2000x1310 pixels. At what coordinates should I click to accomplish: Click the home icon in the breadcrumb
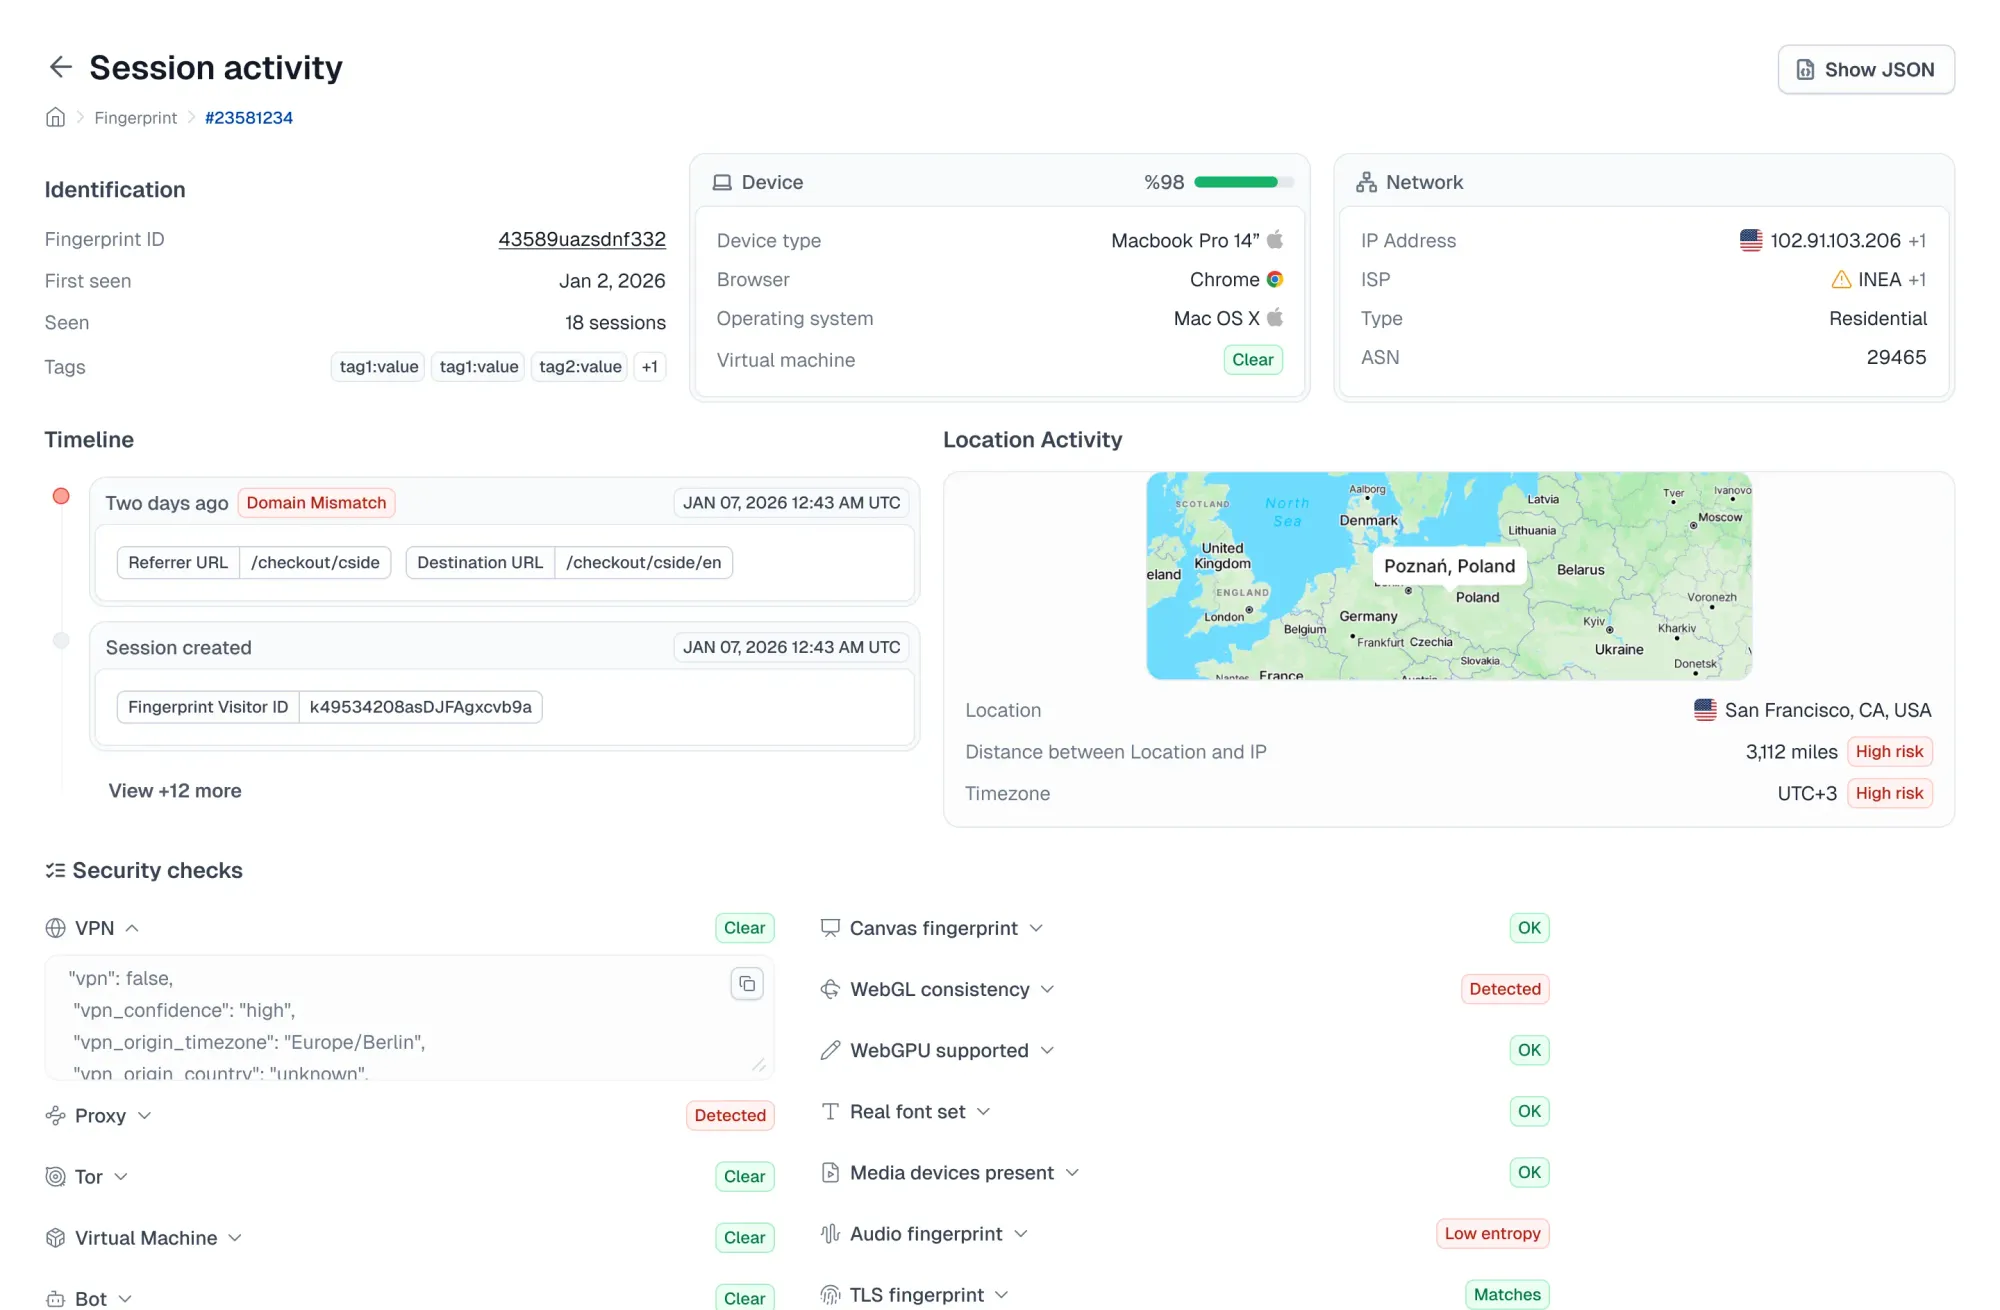tap(55, 117)
